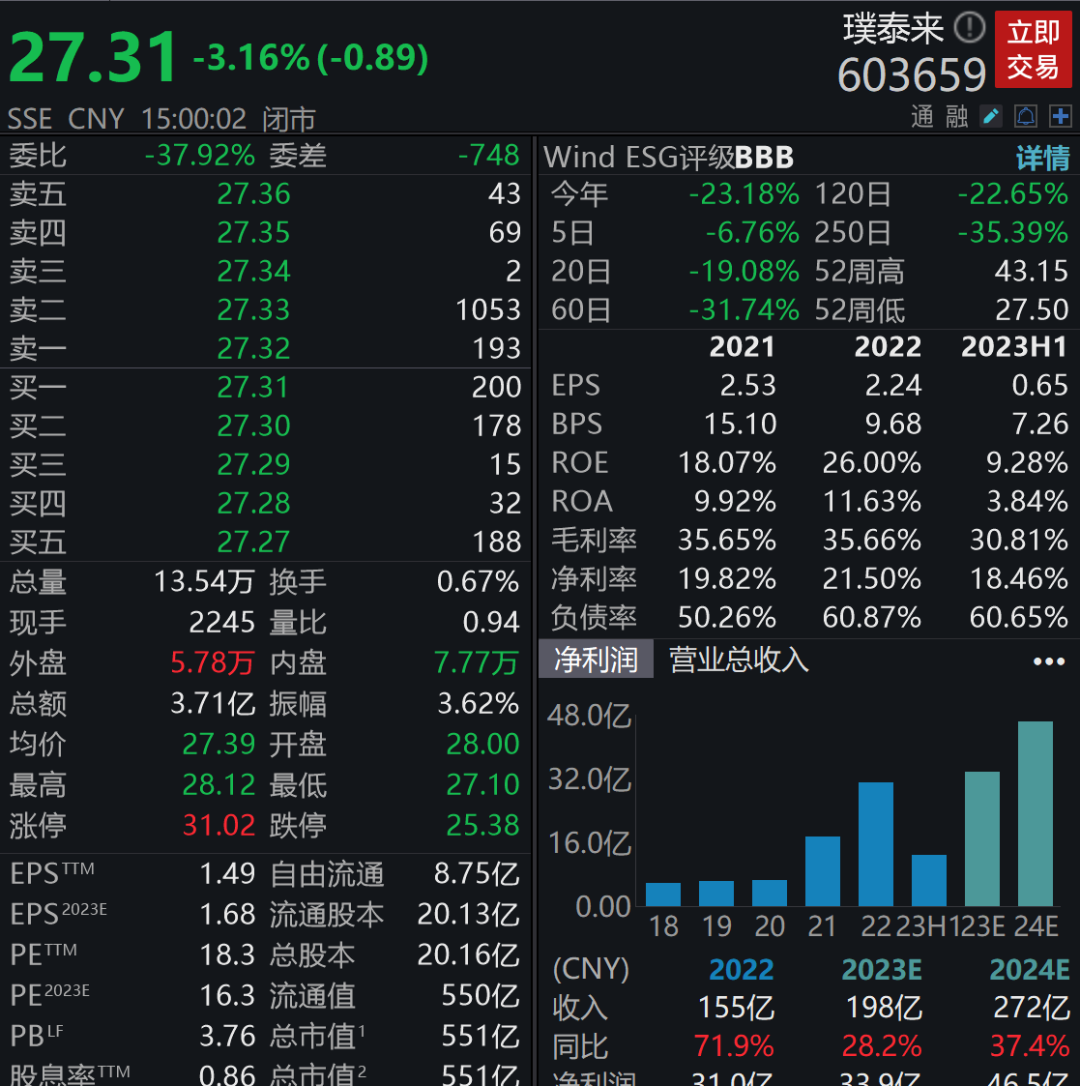Select the 买一 bid price 27.31
Screen dimensions: 1080x1086
tap(253, 387)
